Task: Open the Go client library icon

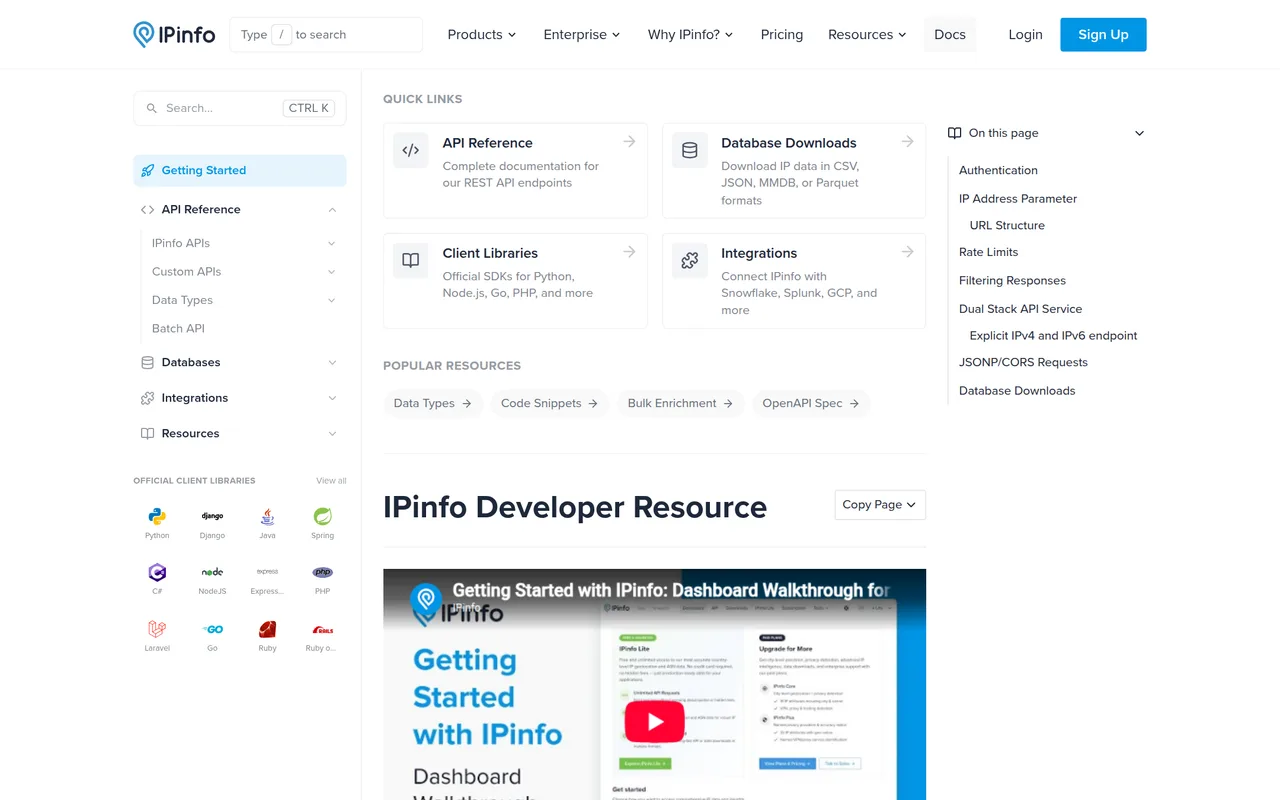Action: point(212,629)
